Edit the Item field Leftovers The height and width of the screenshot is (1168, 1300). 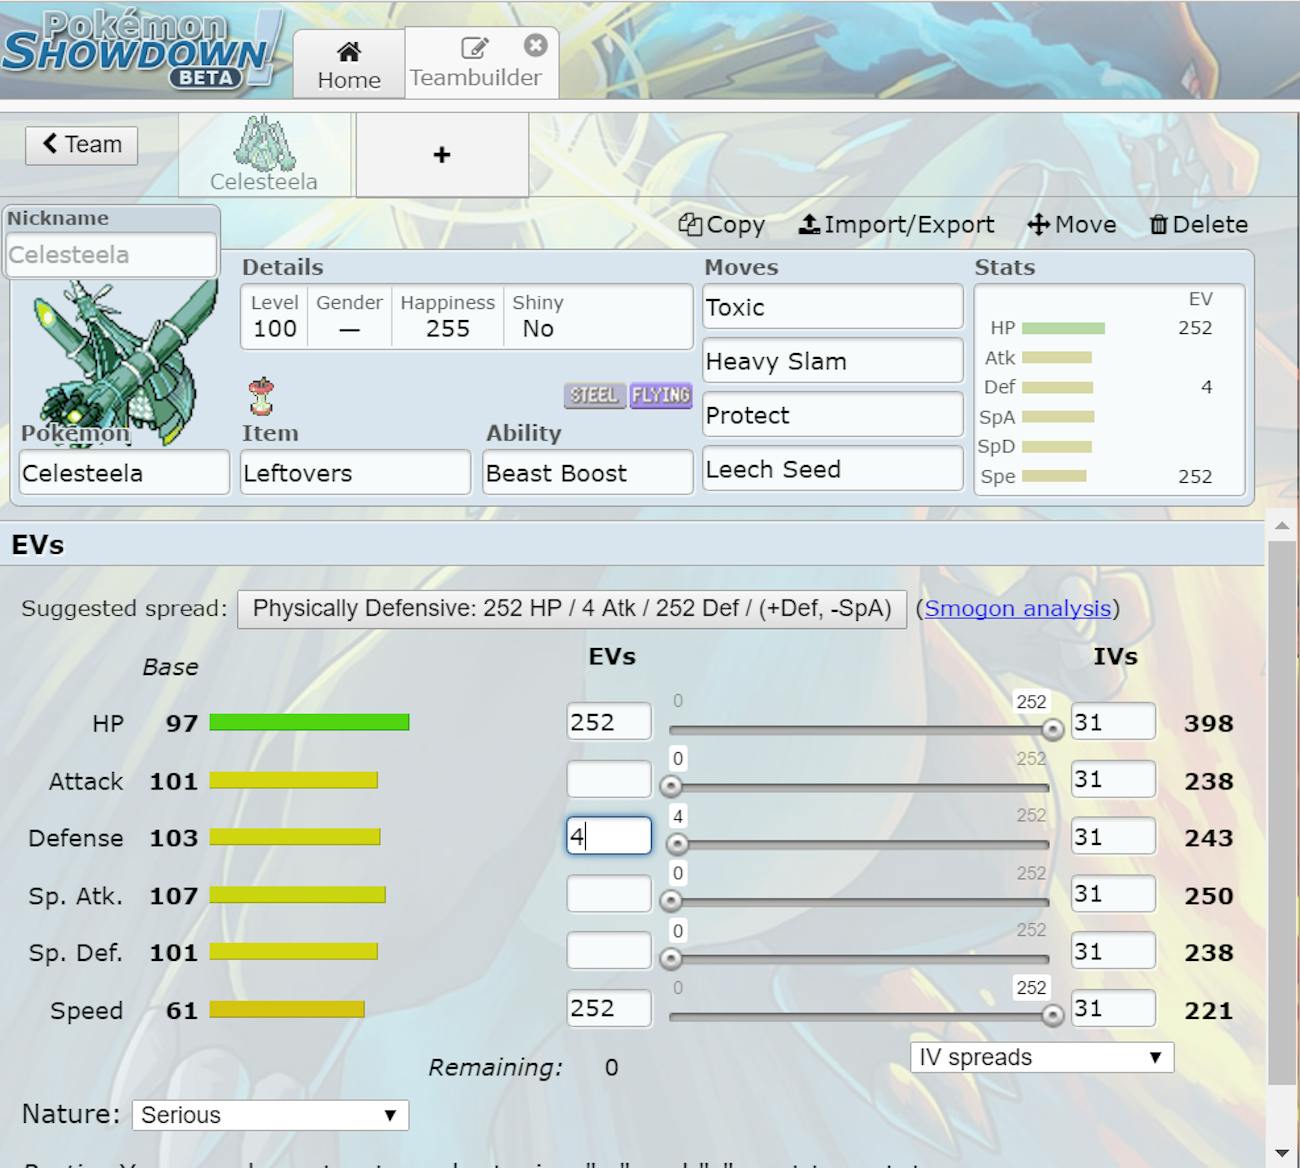coord(355,472)
